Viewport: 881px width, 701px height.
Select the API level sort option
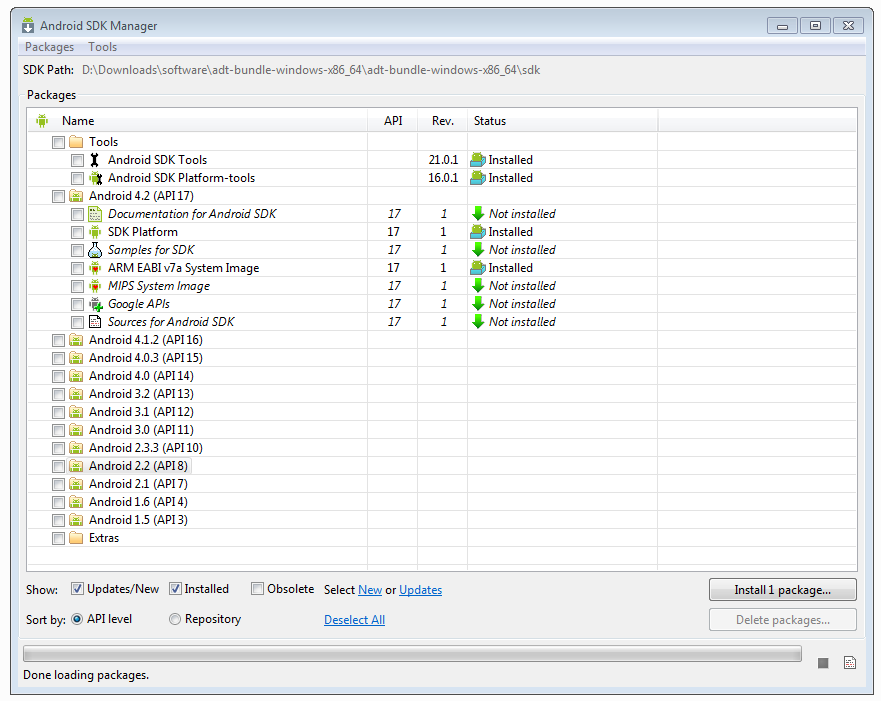click(78, 619)
